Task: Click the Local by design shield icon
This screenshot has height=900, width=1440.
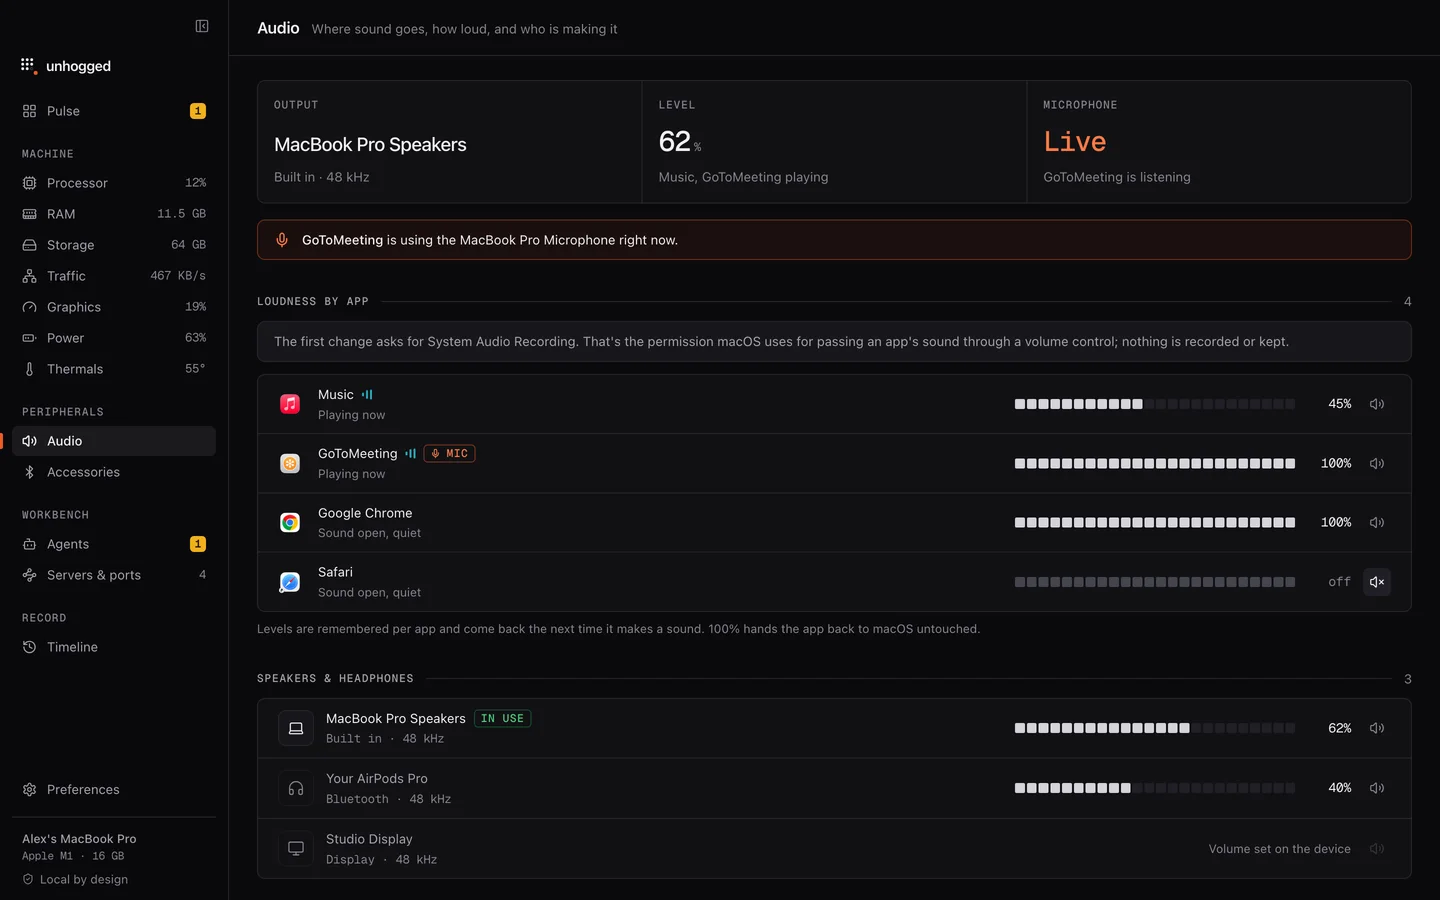Action: coord(28,879)
